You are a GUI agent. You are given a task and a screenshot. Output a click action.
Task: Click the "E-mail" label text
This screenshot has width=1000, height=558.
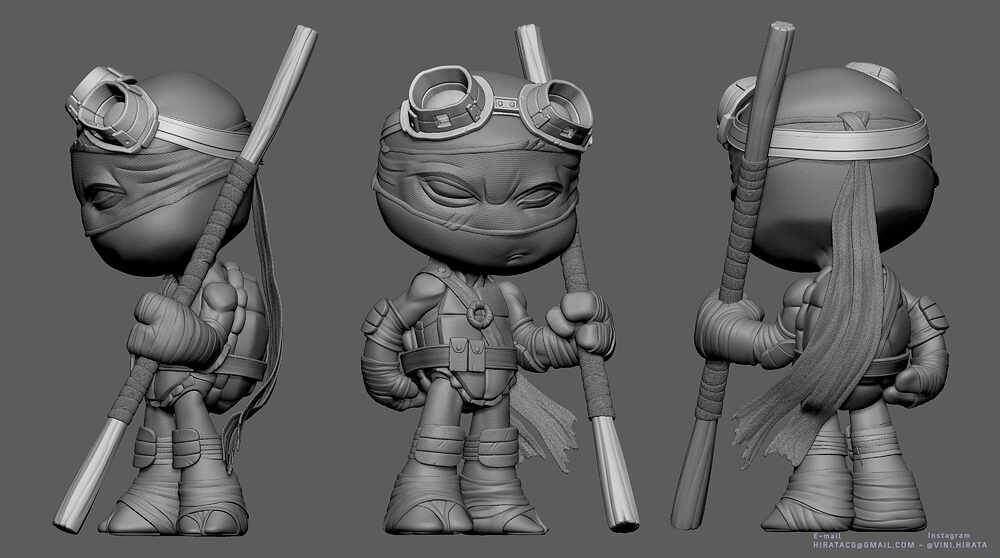click(827, 536)
